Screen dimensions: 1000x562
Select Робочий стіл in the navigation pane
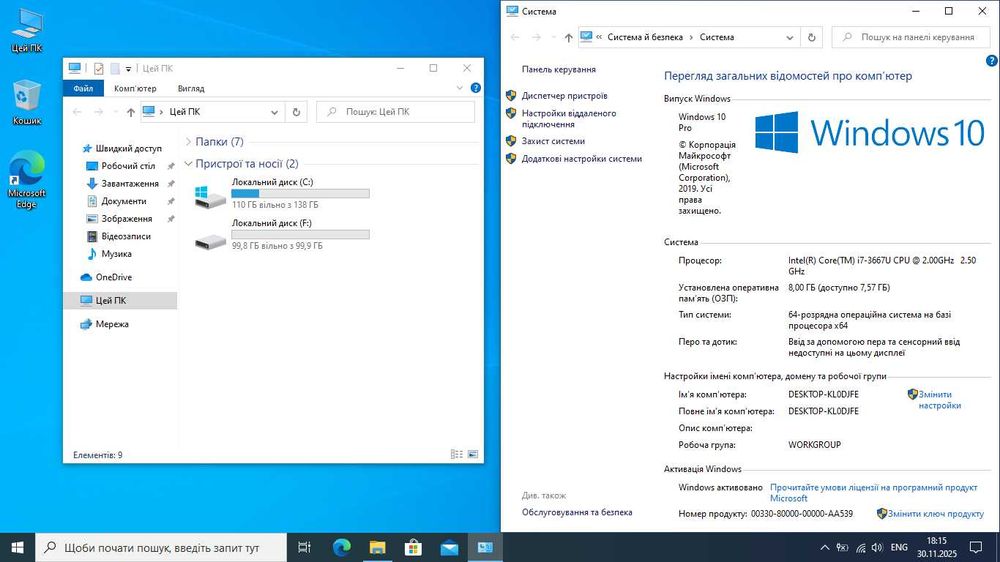(128, 166)
